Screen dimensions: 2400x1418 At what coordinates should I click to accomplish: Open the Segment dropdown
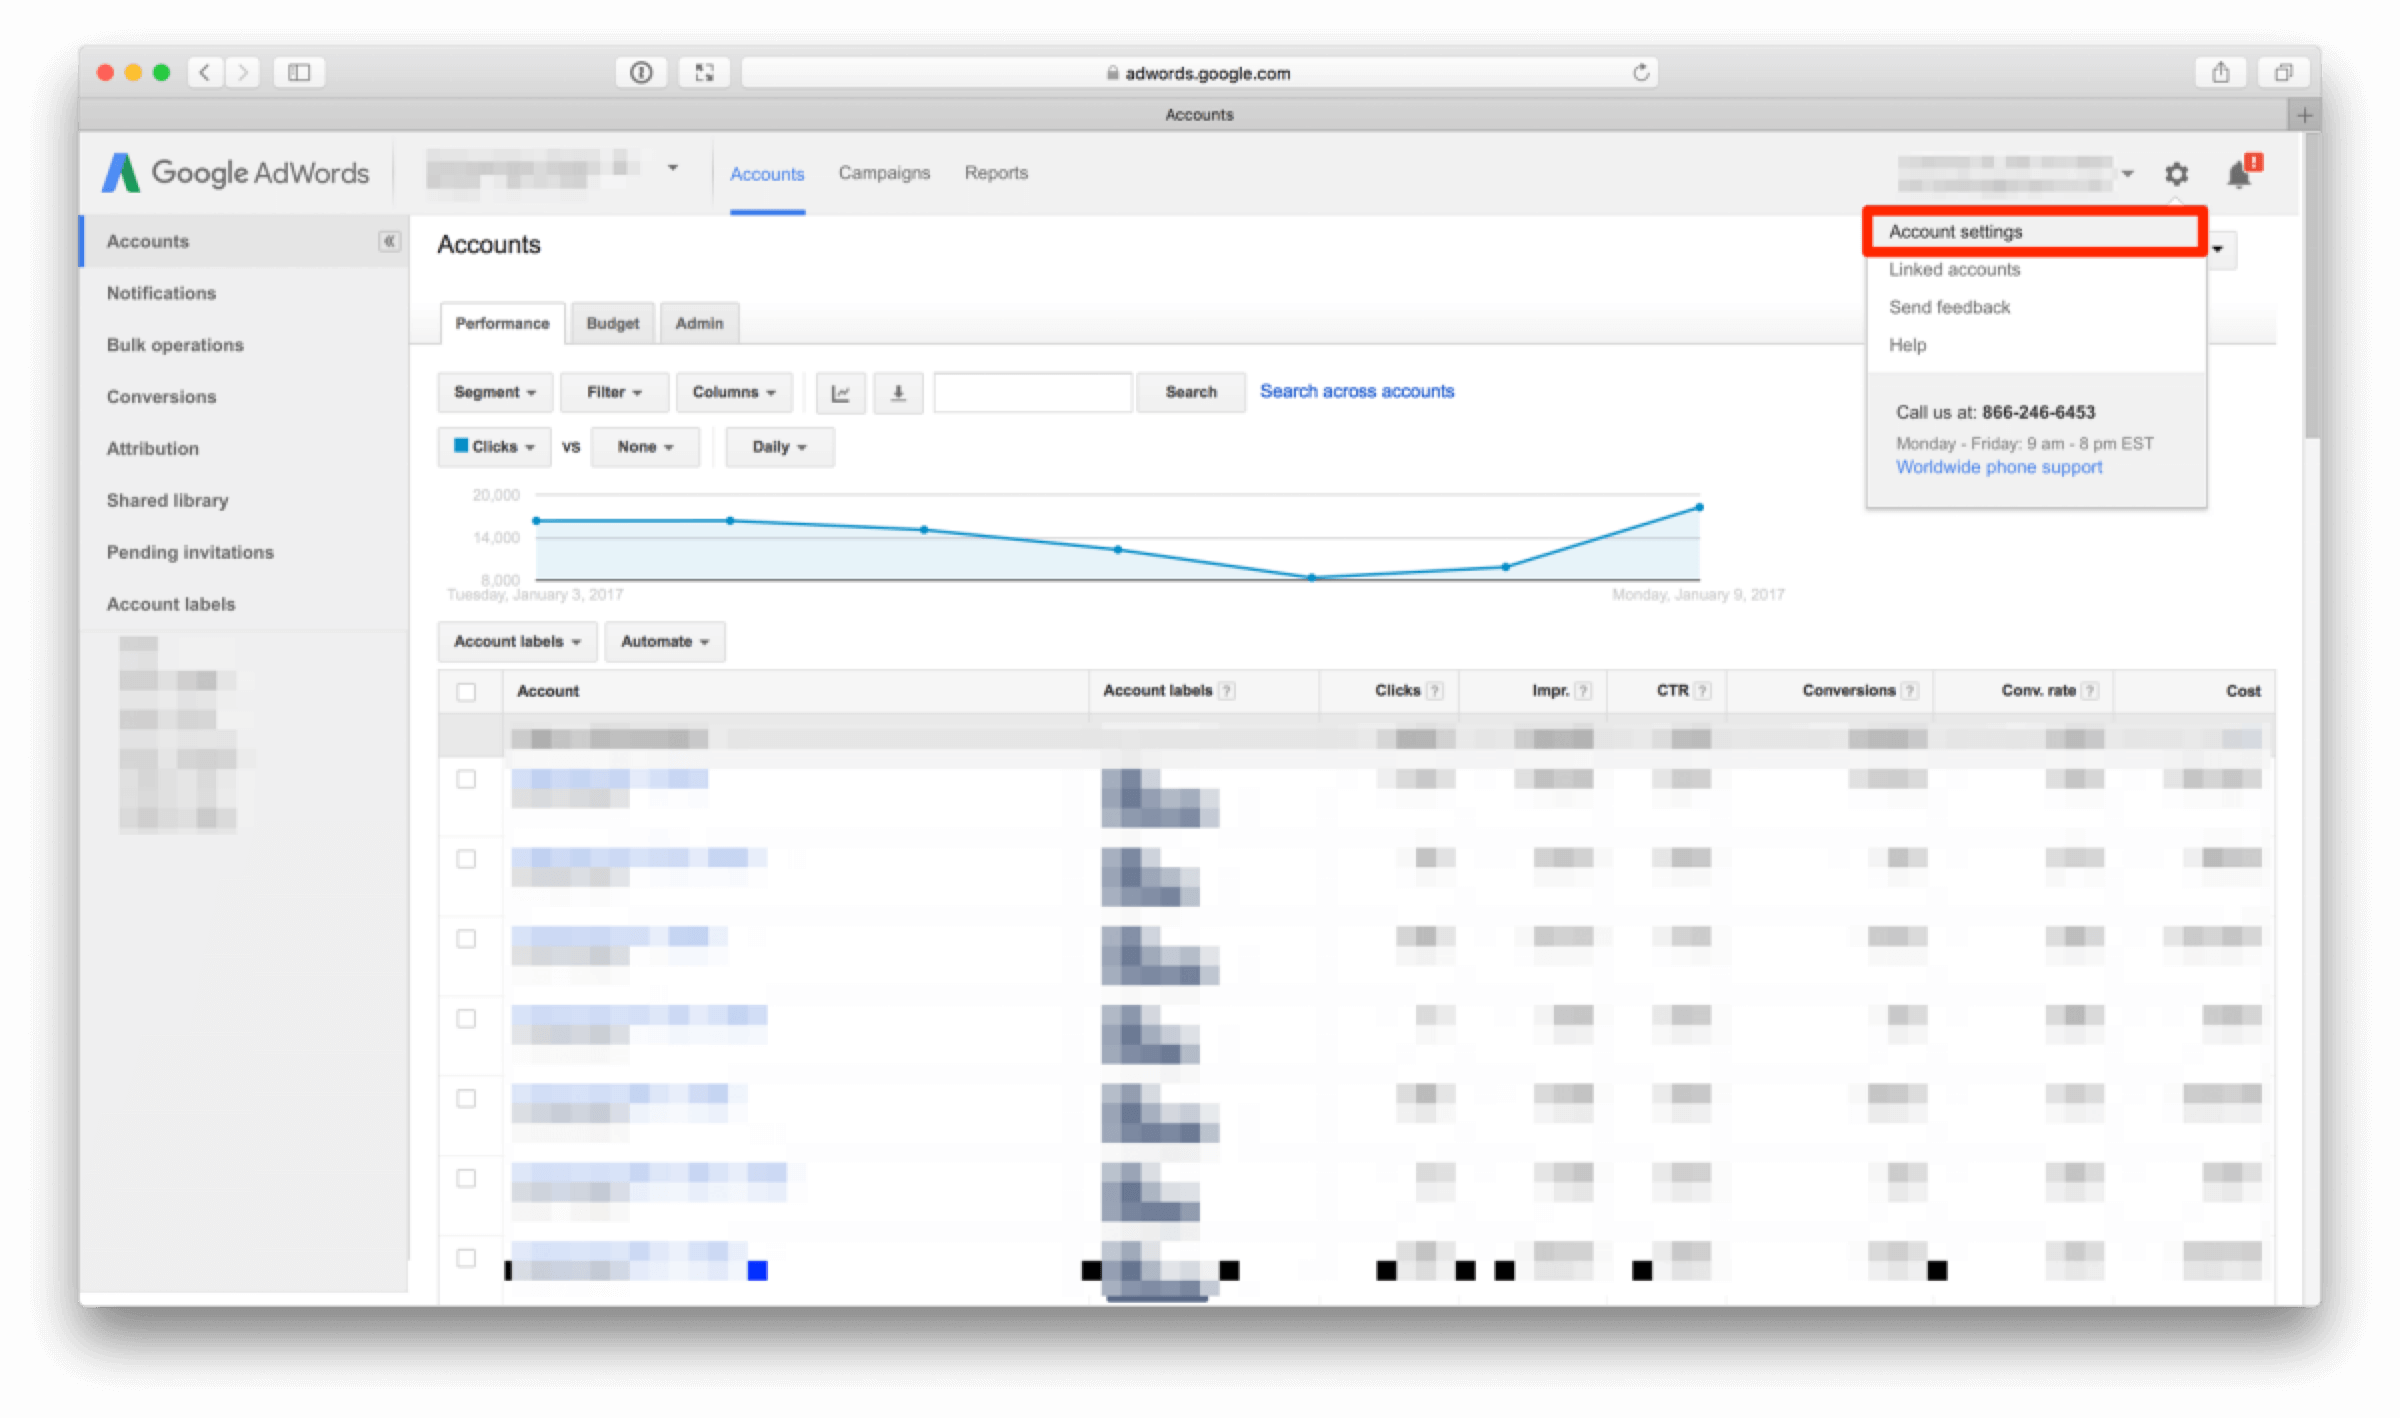click(494, 393)
